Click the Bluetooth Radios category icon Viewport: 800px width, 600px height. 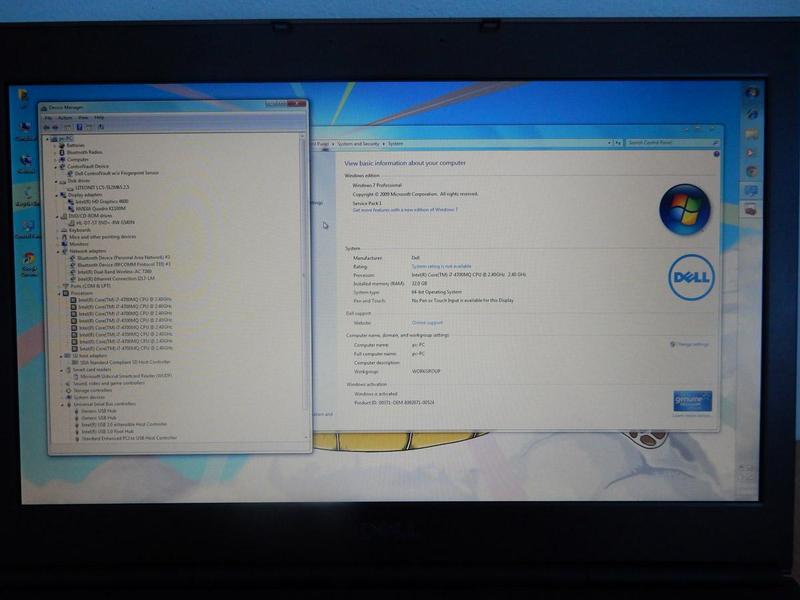[x=62, y=152]
